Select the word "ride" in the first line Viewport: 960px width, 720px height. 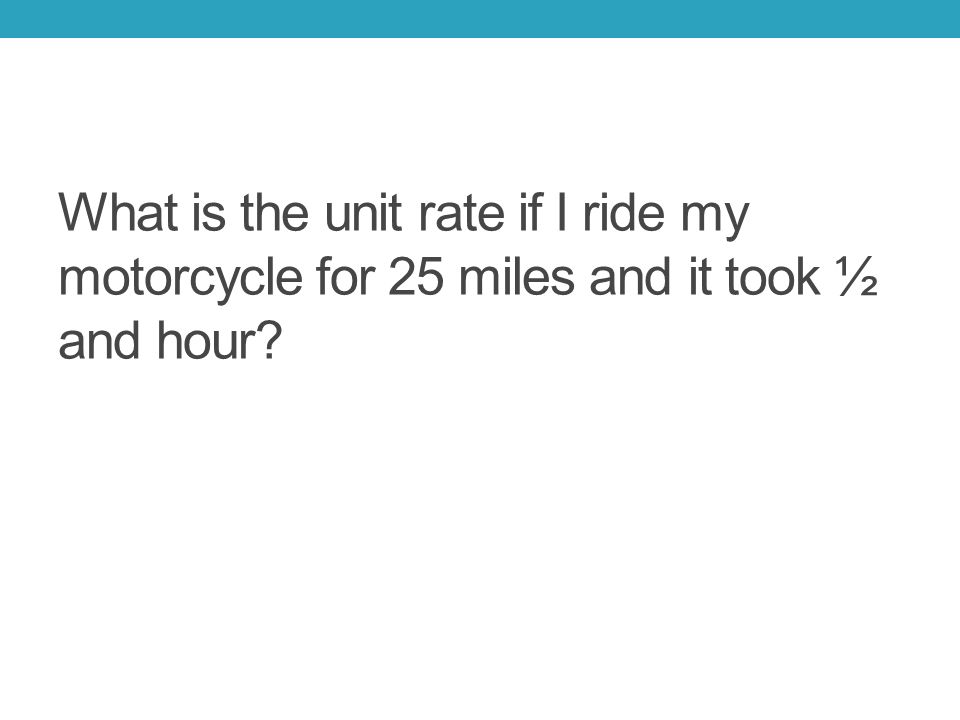tap(623, 212)
